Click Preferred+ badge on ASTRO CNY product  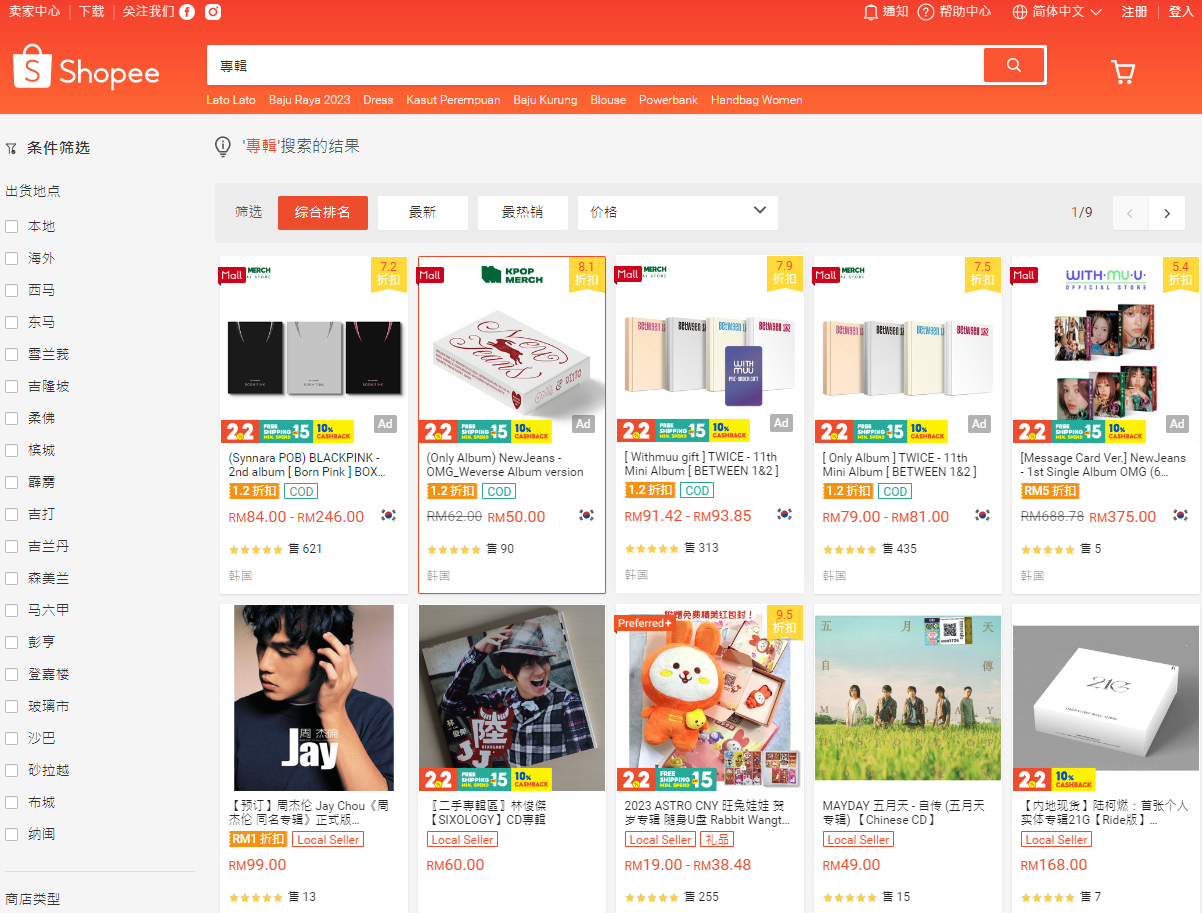tap(645, 623)
